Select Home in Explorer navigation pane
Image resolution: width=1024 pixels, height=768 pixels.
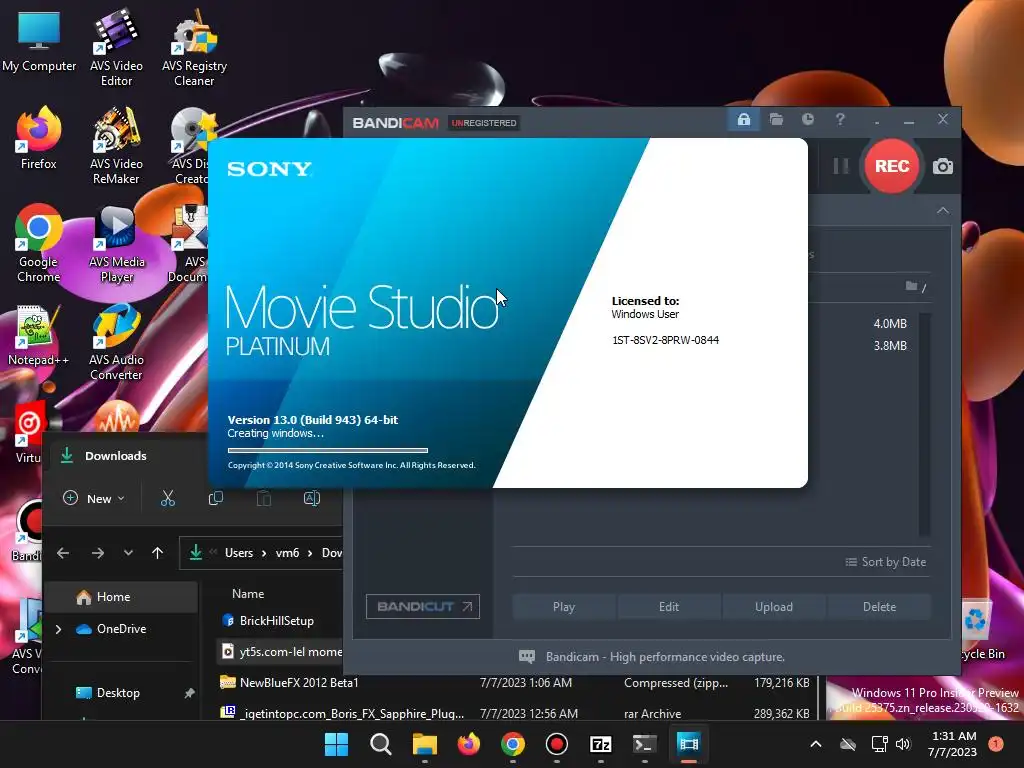(x=123, y=597)
